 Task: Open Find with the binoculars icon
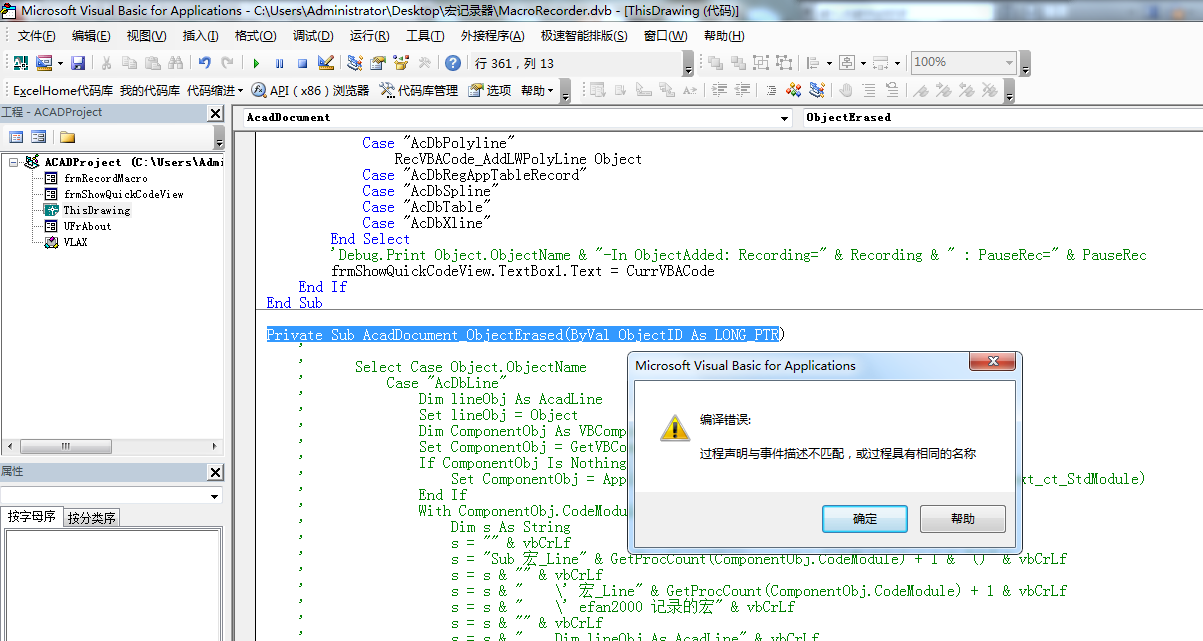[x=175, y=62]
